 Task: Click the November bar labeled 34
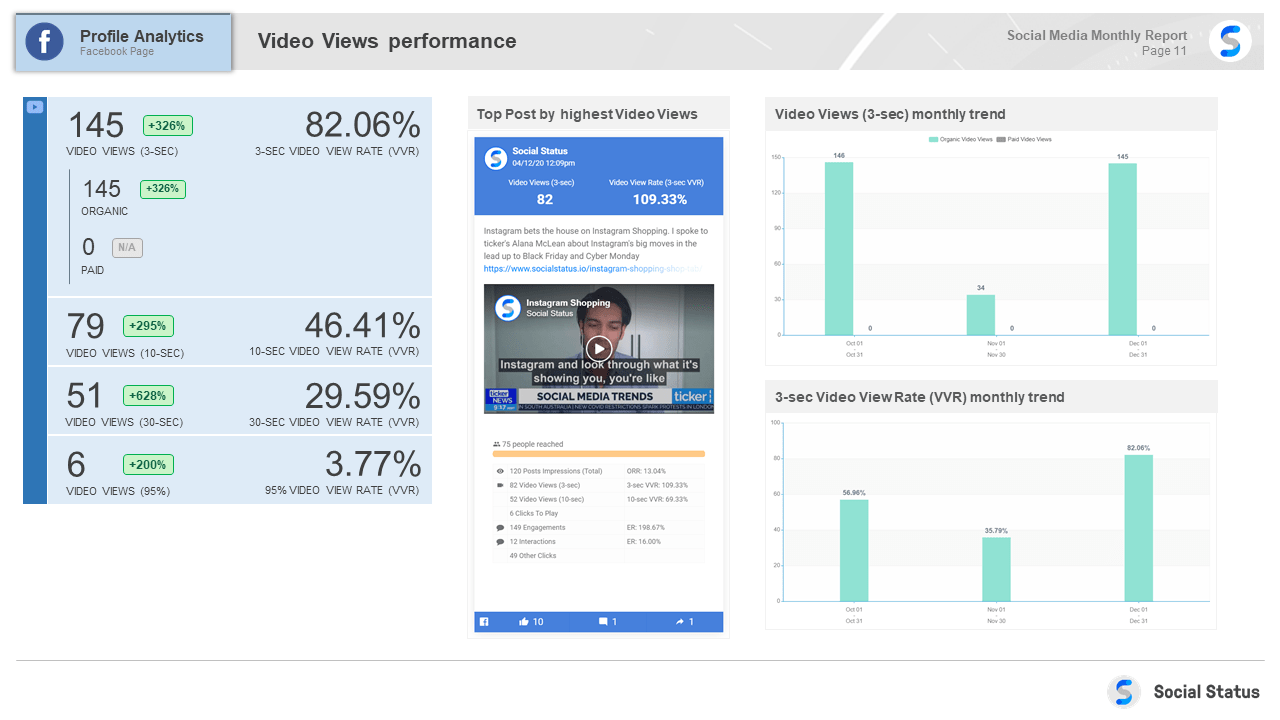[981, 314]
